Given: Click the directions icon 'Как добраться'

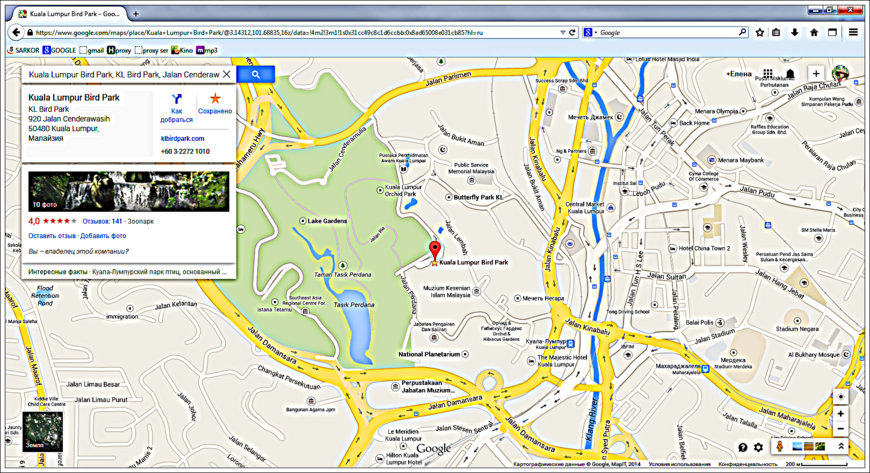Looking at the screenshot, I should pyautogui.click(x=176, y=99).
